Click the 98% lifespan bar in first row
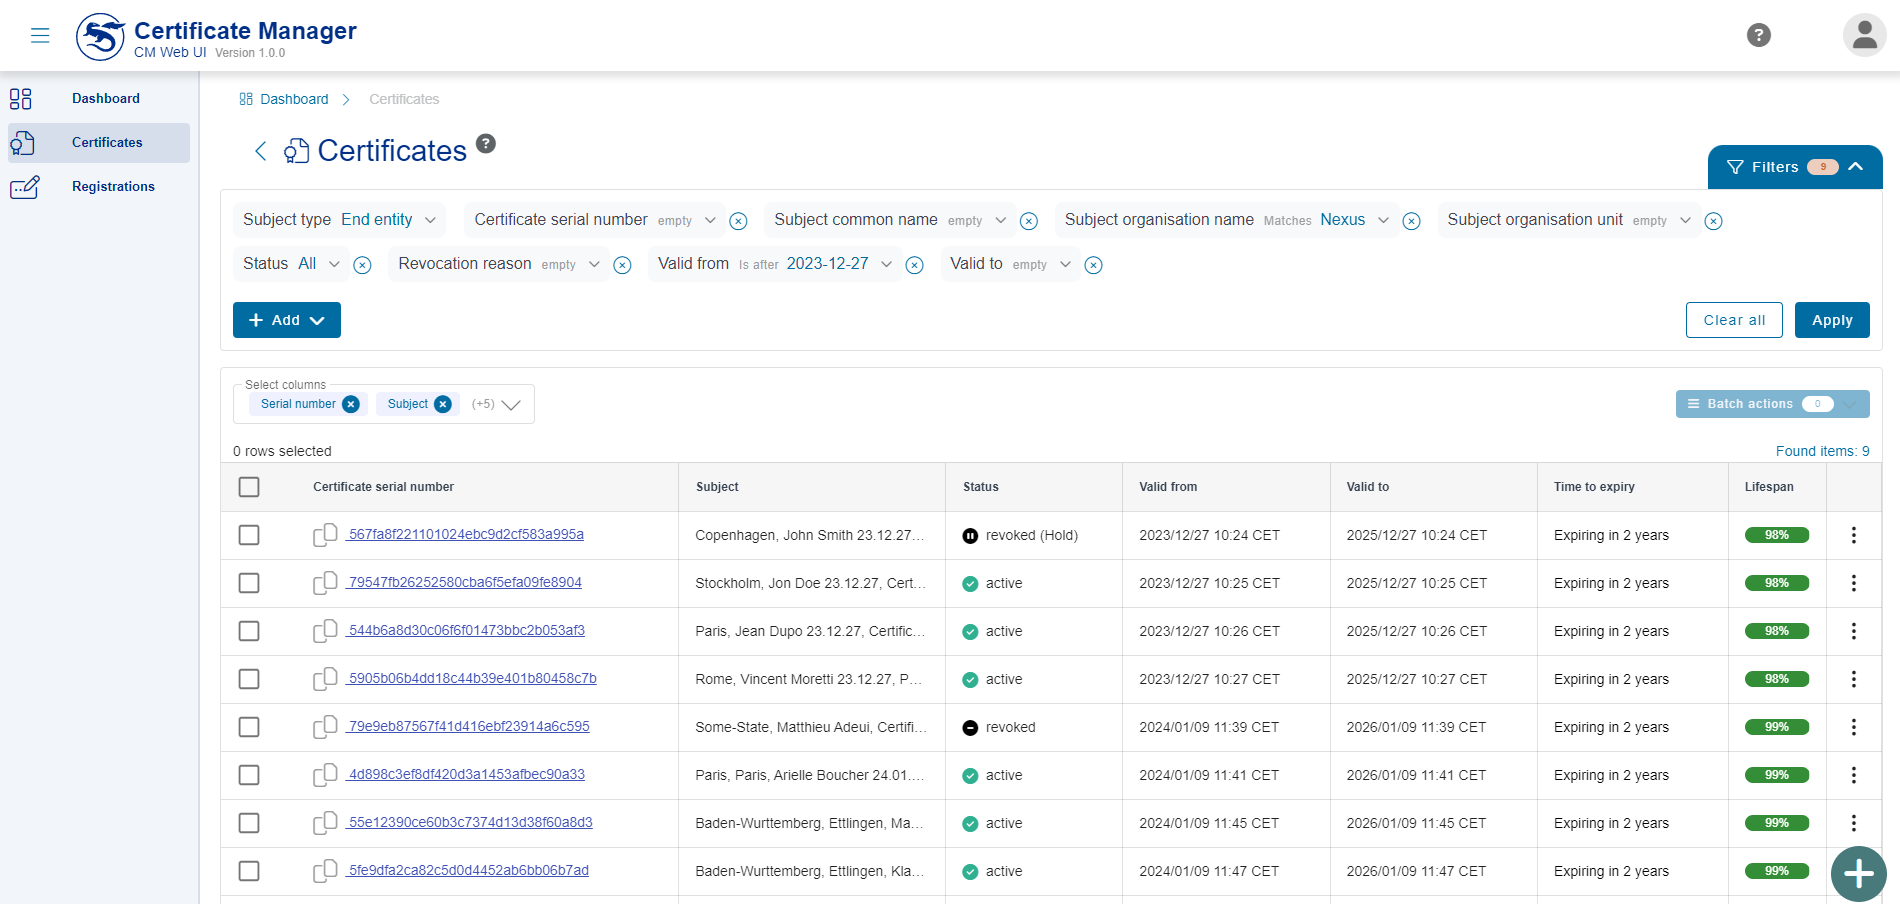The image size is (1900, 904). (1776, 535)
